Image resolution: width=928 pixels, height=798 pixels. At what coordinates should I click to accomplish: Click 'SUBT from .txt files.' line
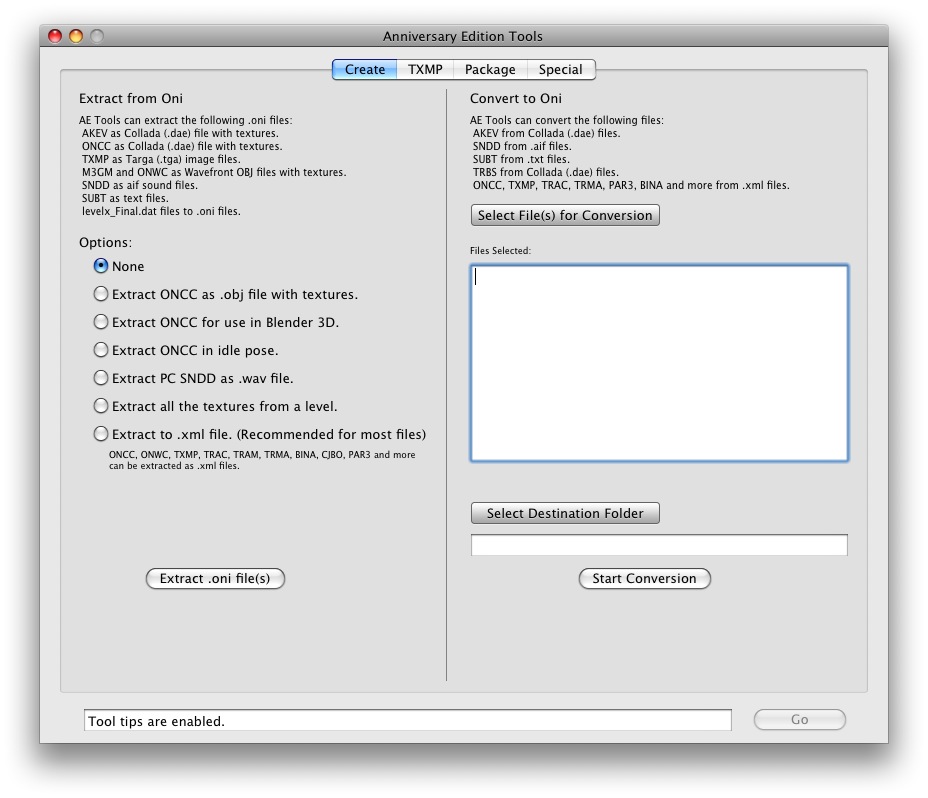pos(521,159)
